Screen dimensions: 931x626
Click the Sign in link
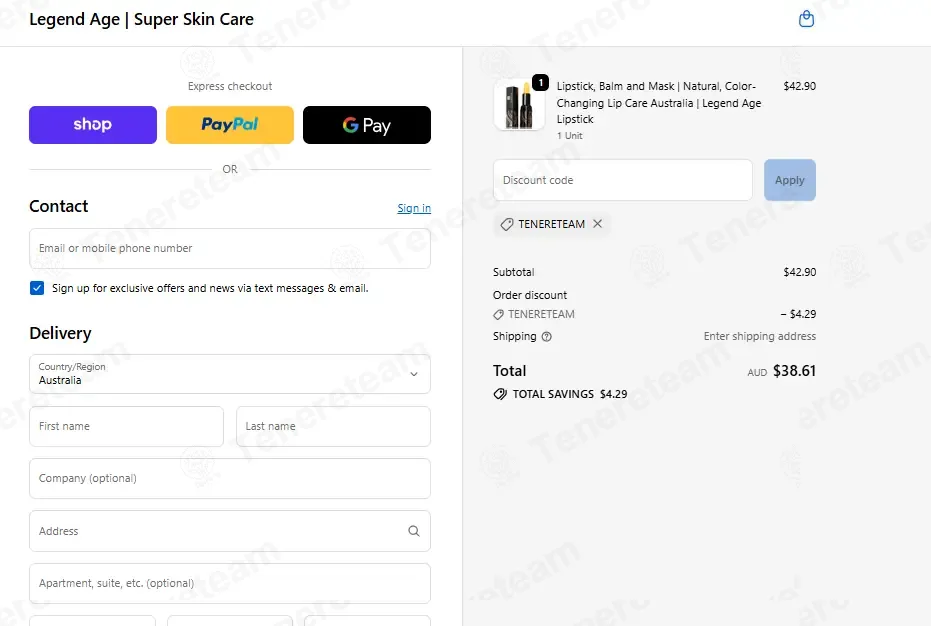click(414, 208)
